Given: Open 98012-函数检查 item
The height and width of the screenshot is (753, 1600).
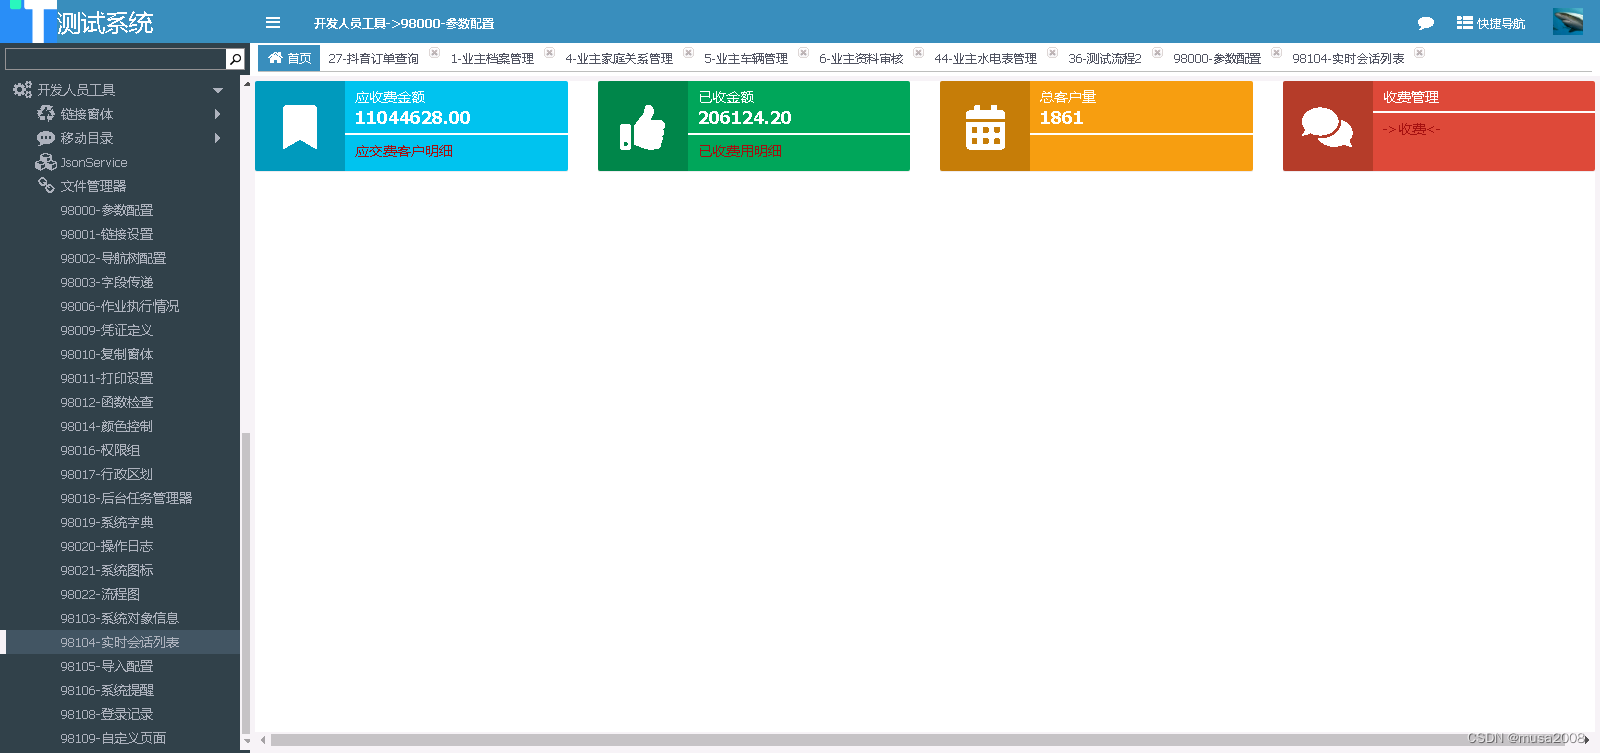Looking at the screenshot, I should coord(107,402).
